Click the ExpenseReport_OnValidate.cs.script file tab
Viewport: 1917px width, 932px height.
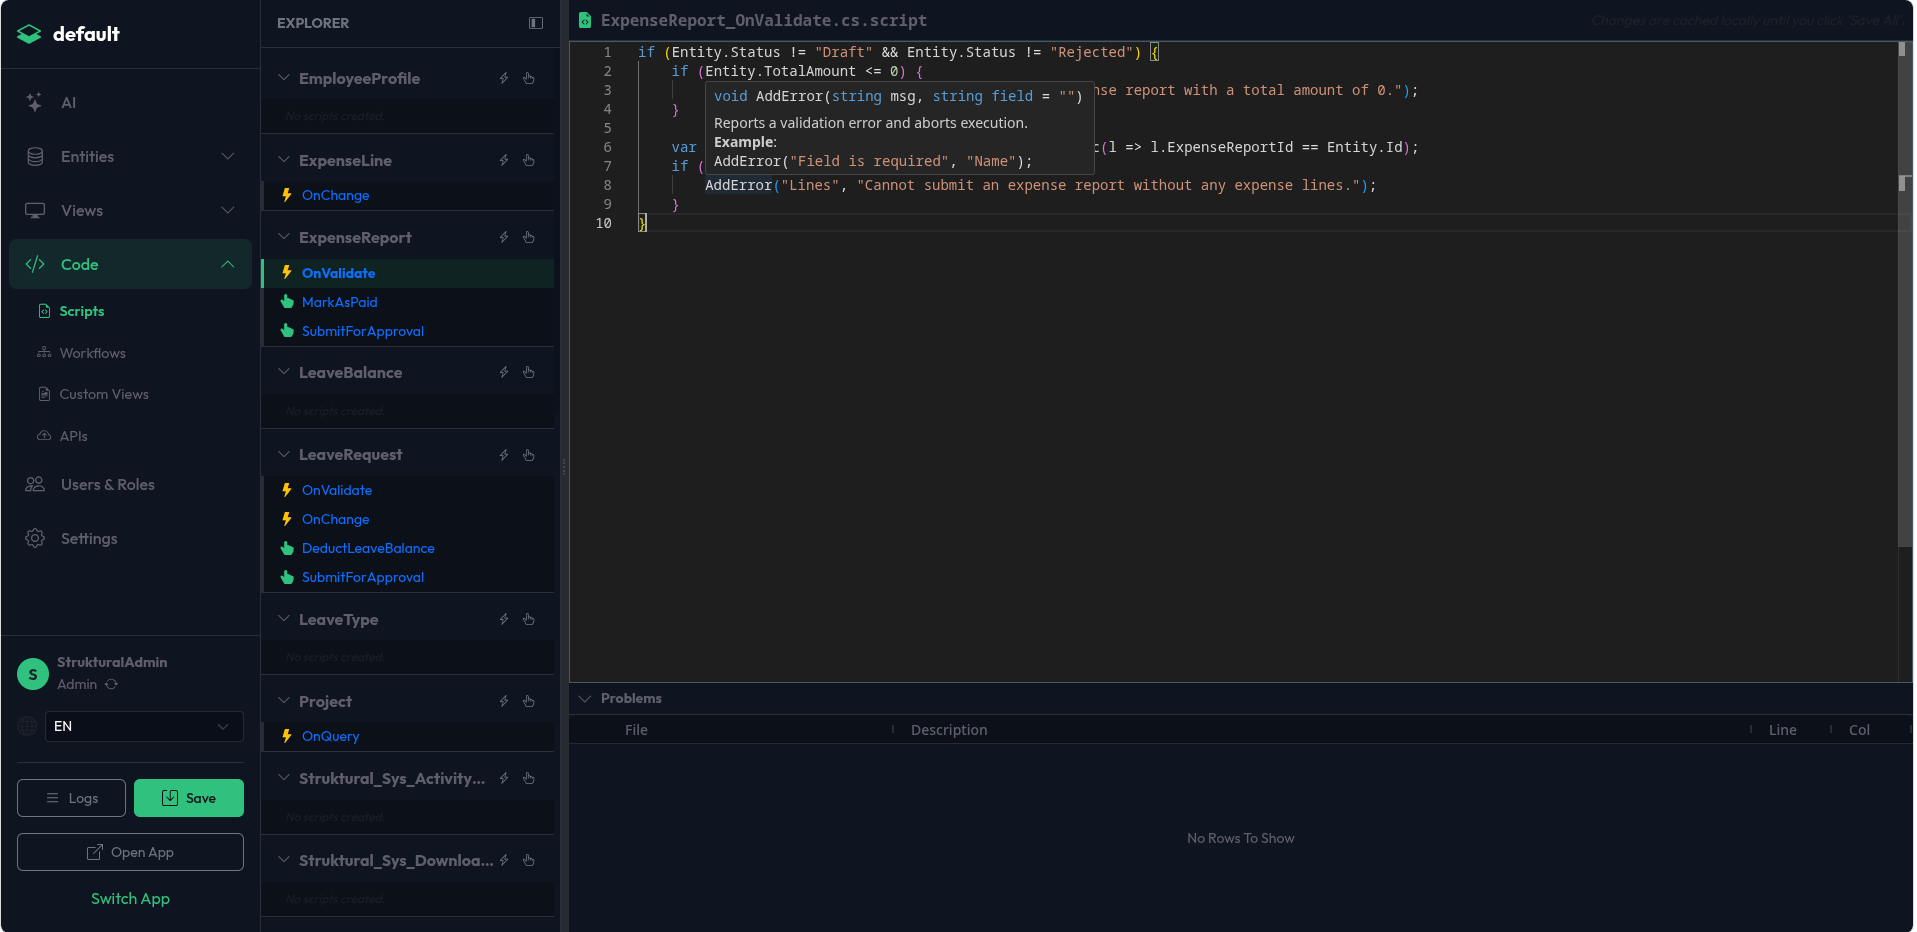coord(753,20)
